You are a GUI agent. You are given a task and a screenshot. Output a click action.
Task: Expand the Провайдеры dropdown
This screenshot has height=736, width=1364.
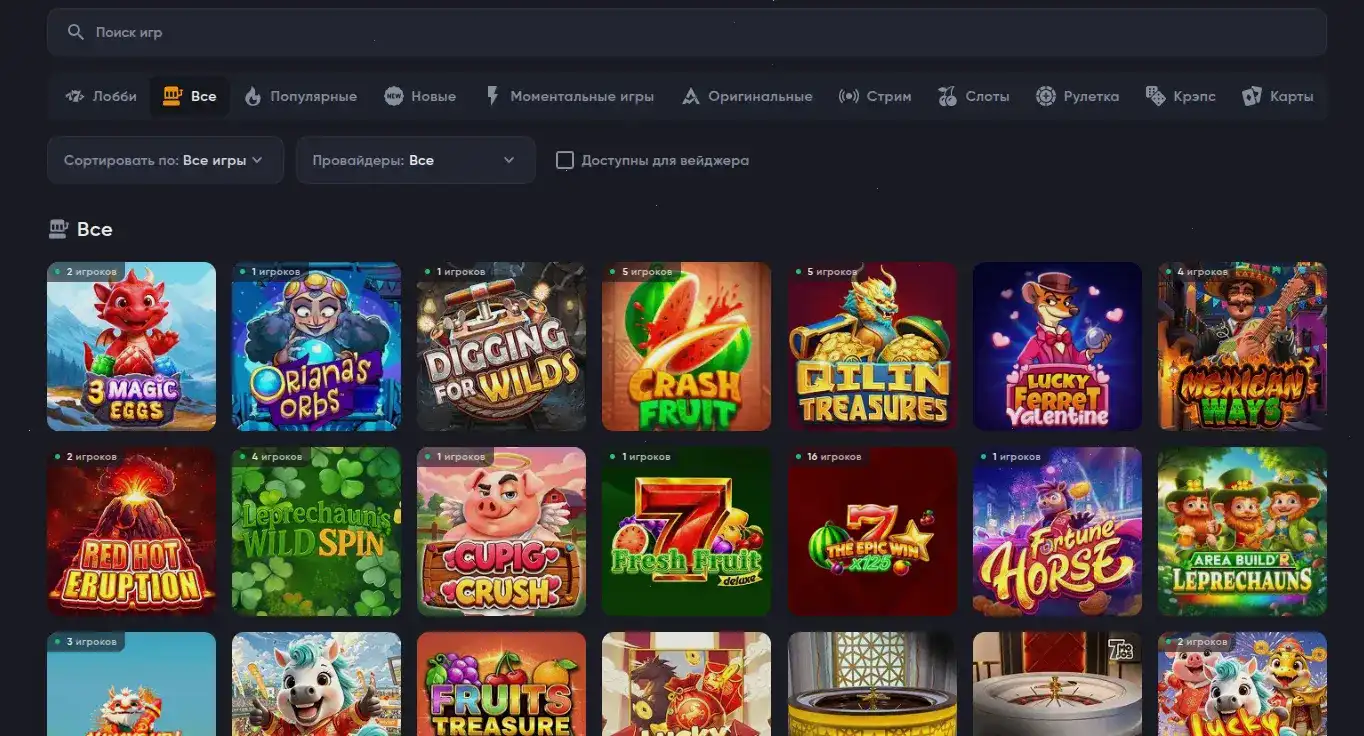(415, 160)
